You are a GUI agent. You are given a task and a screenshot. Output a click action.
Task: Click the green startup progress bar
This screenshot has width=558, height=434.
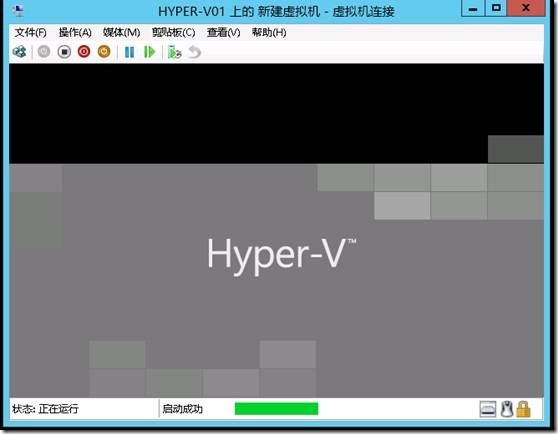coord(277,409)
